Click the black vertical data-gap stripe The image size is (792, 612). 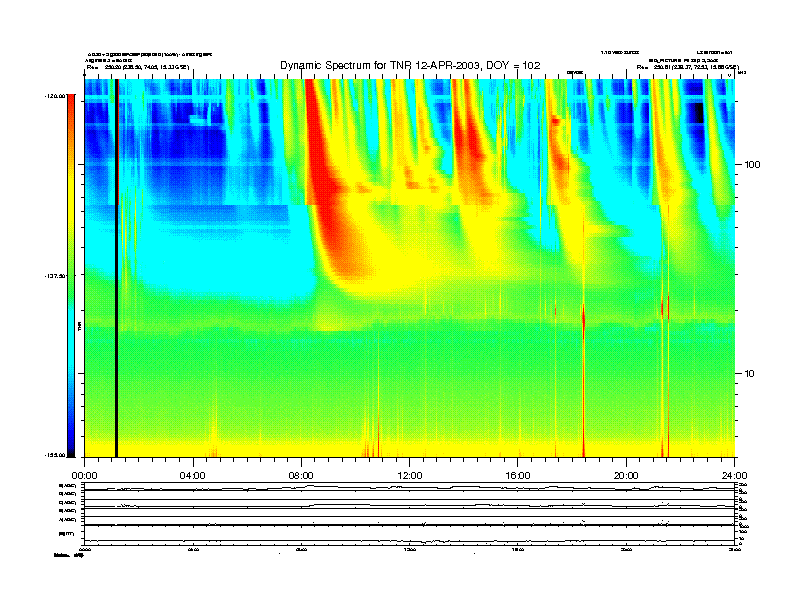pos(117,268)
